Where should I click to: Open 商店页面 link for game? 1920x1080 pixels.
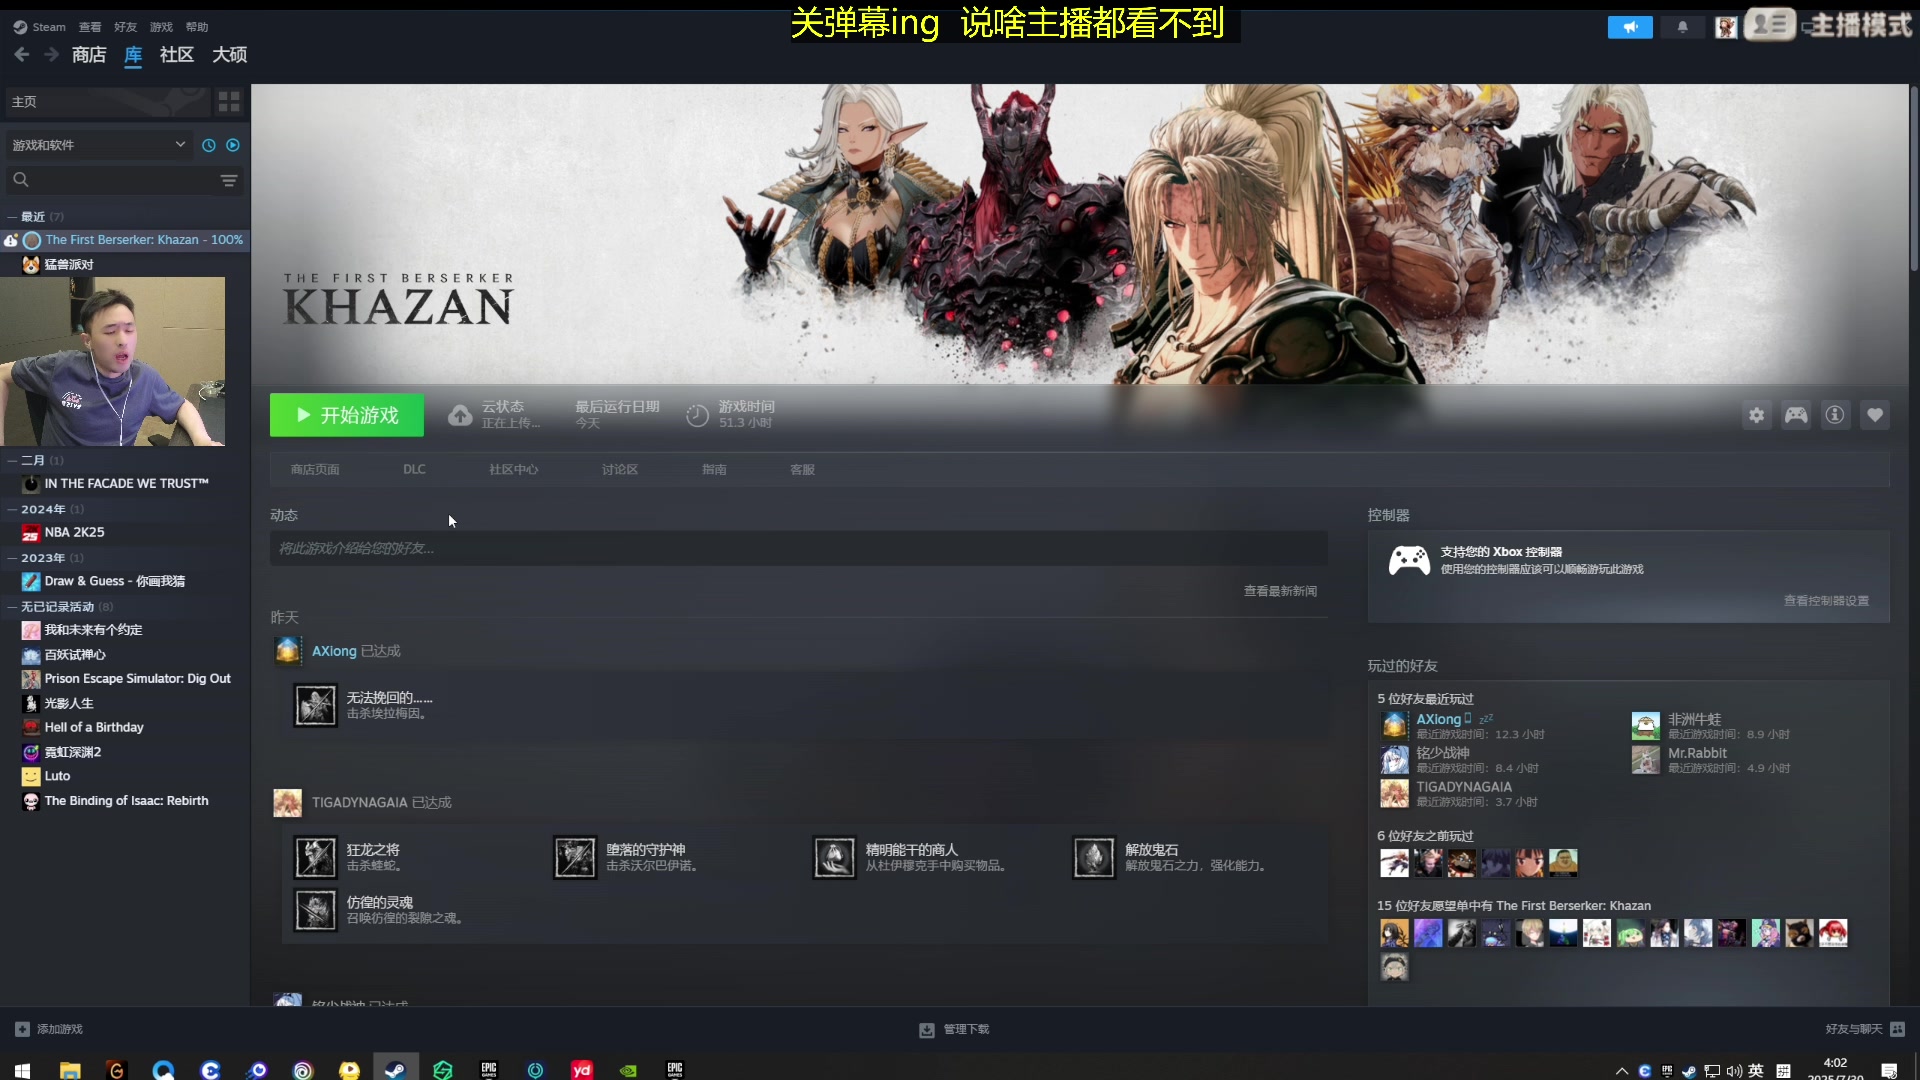[315, 470]
